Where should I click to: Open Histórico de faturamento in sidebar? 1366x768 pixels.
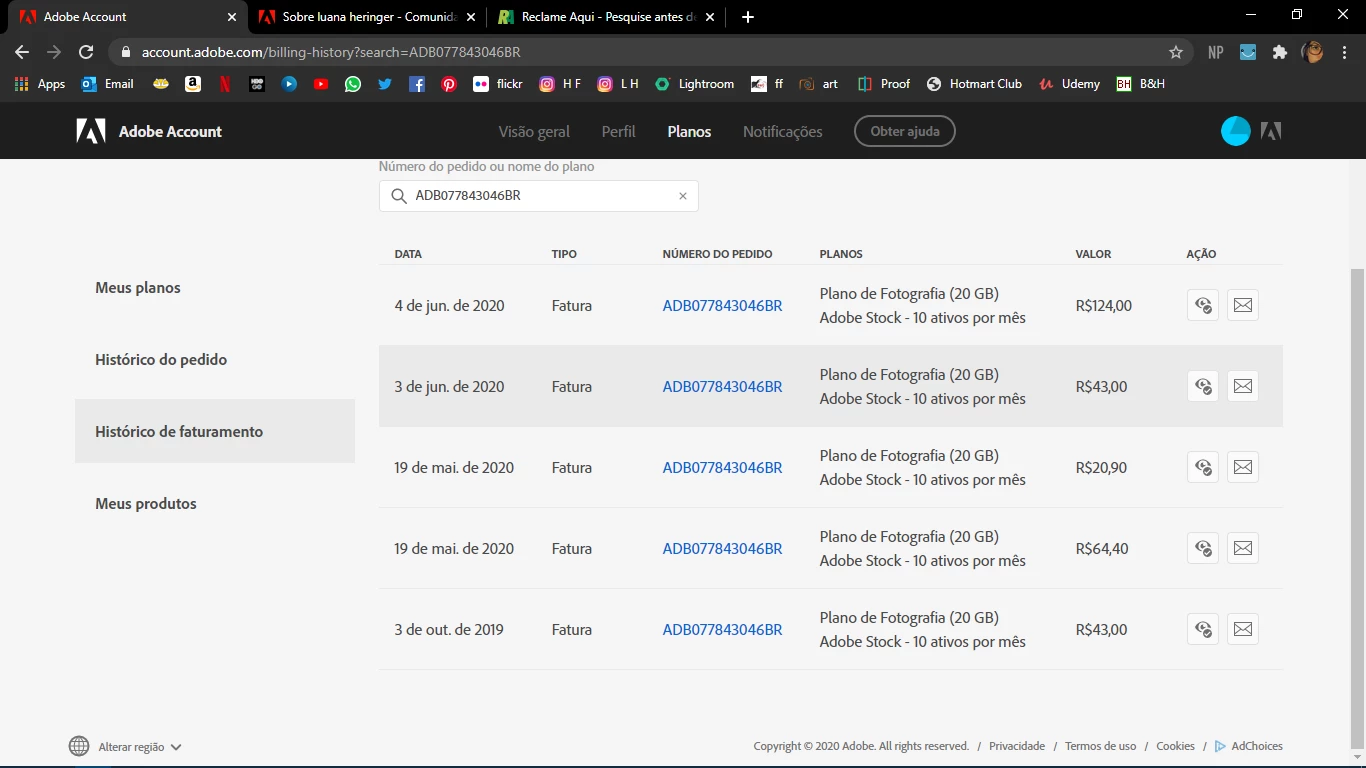coord(215,432)
